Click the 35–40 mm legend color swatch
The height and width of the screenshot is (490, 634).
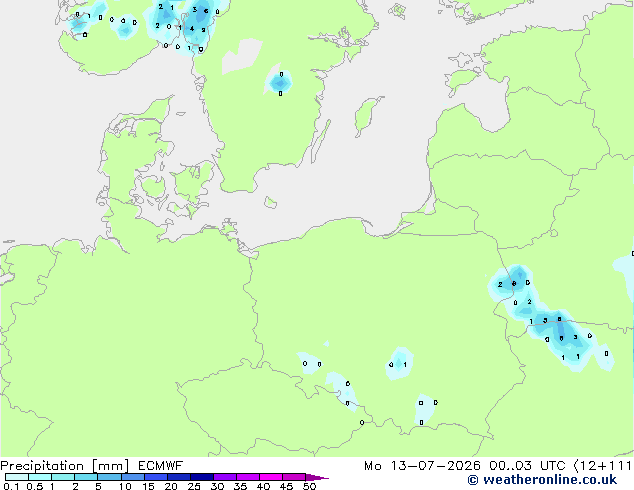(247, 477)
